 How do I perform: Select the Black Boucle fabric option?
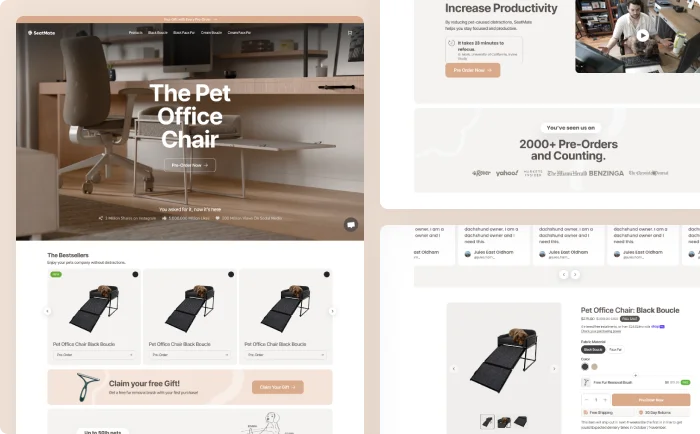pos(593,350)
